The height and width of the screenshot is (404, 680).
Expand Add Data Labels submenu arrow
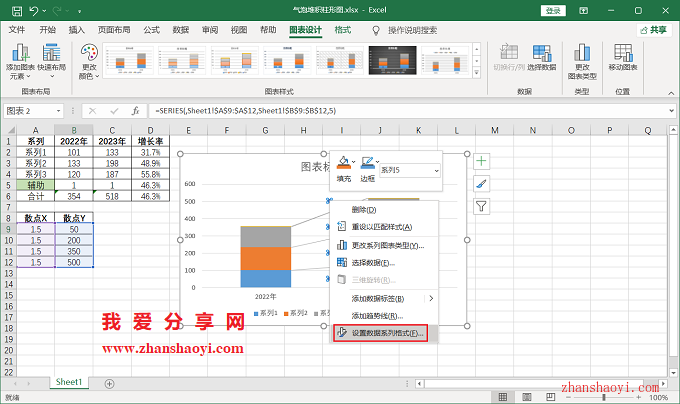click(x=431, y=298)
